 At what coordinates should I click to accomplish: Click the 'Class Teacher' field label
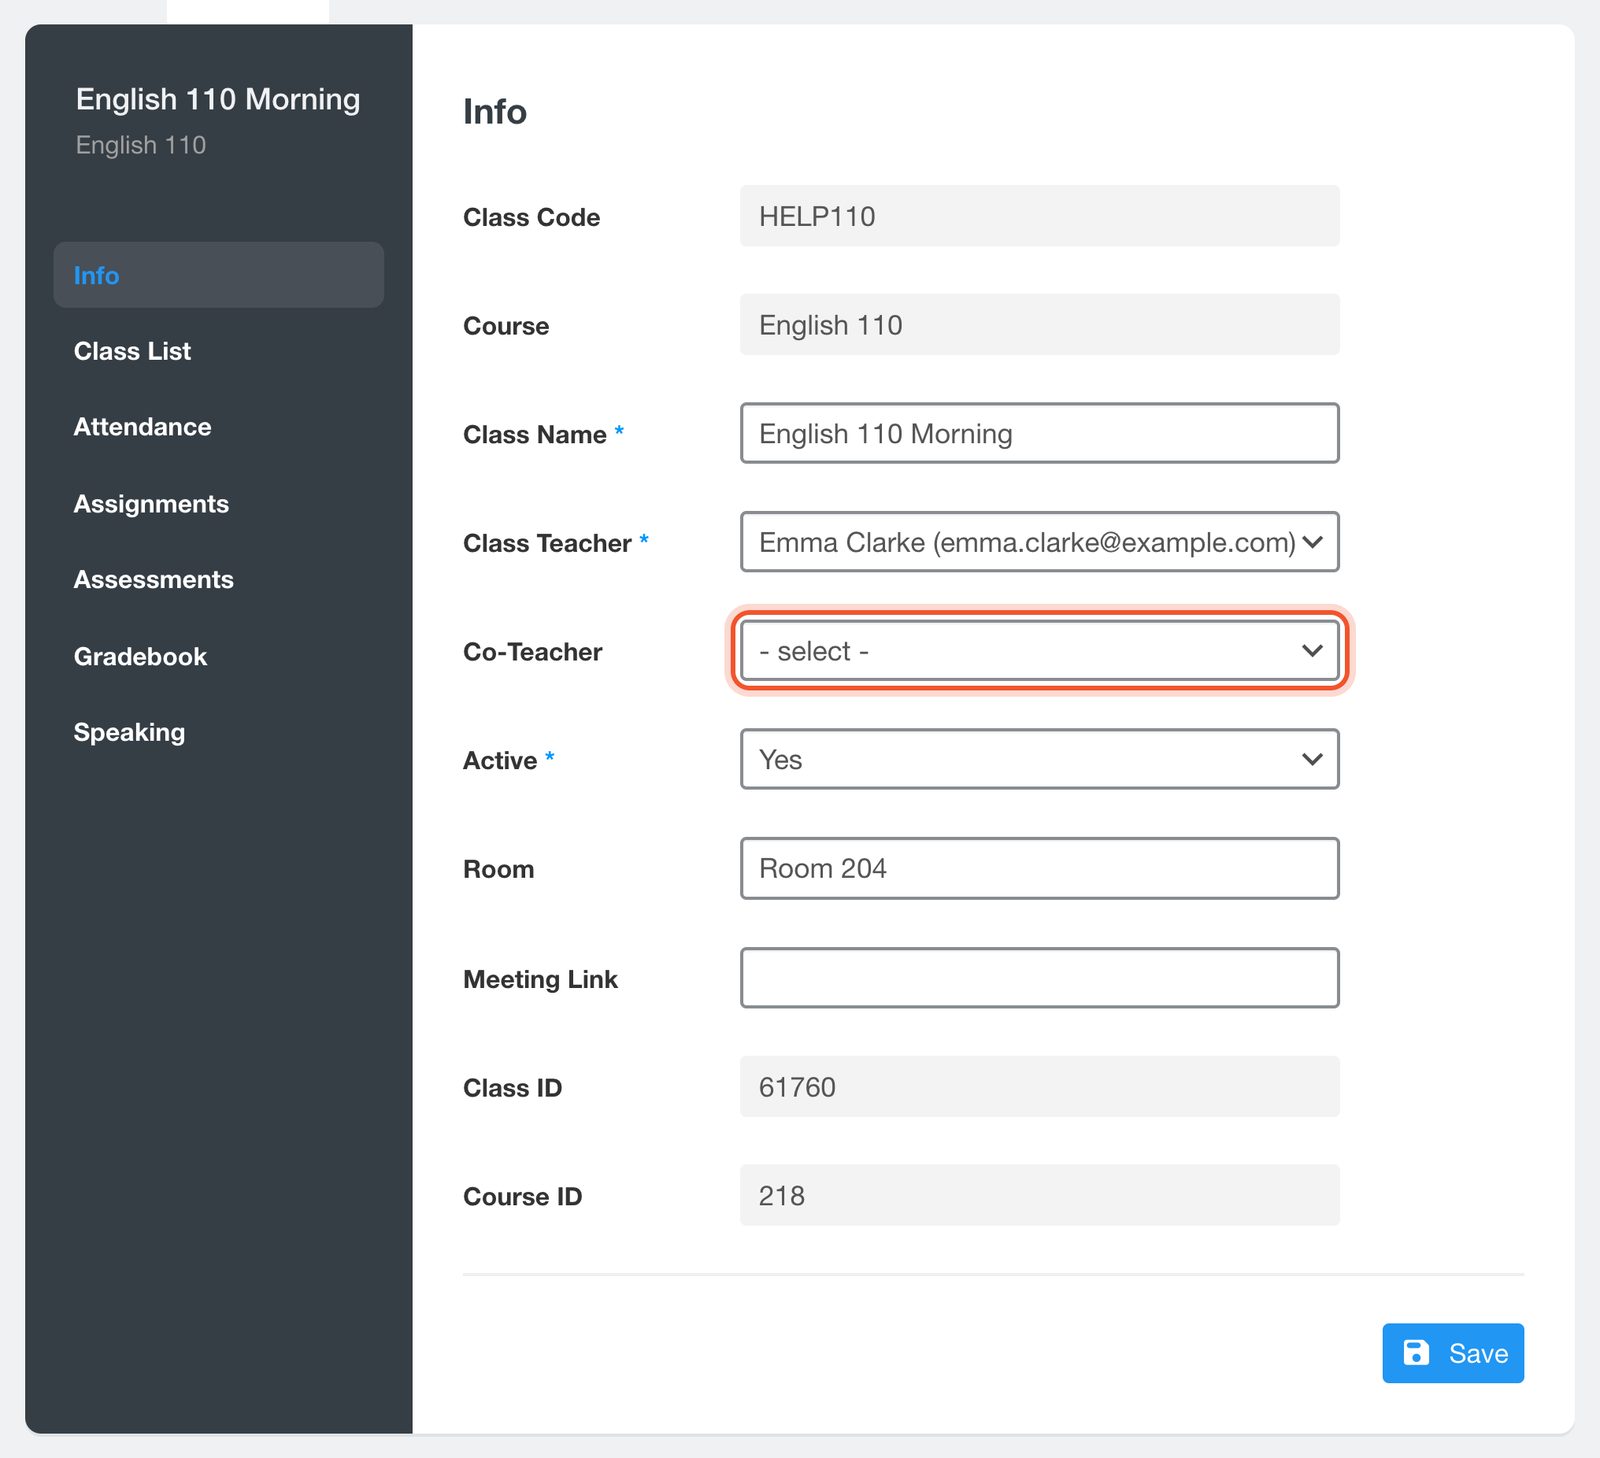coord(547,543)
